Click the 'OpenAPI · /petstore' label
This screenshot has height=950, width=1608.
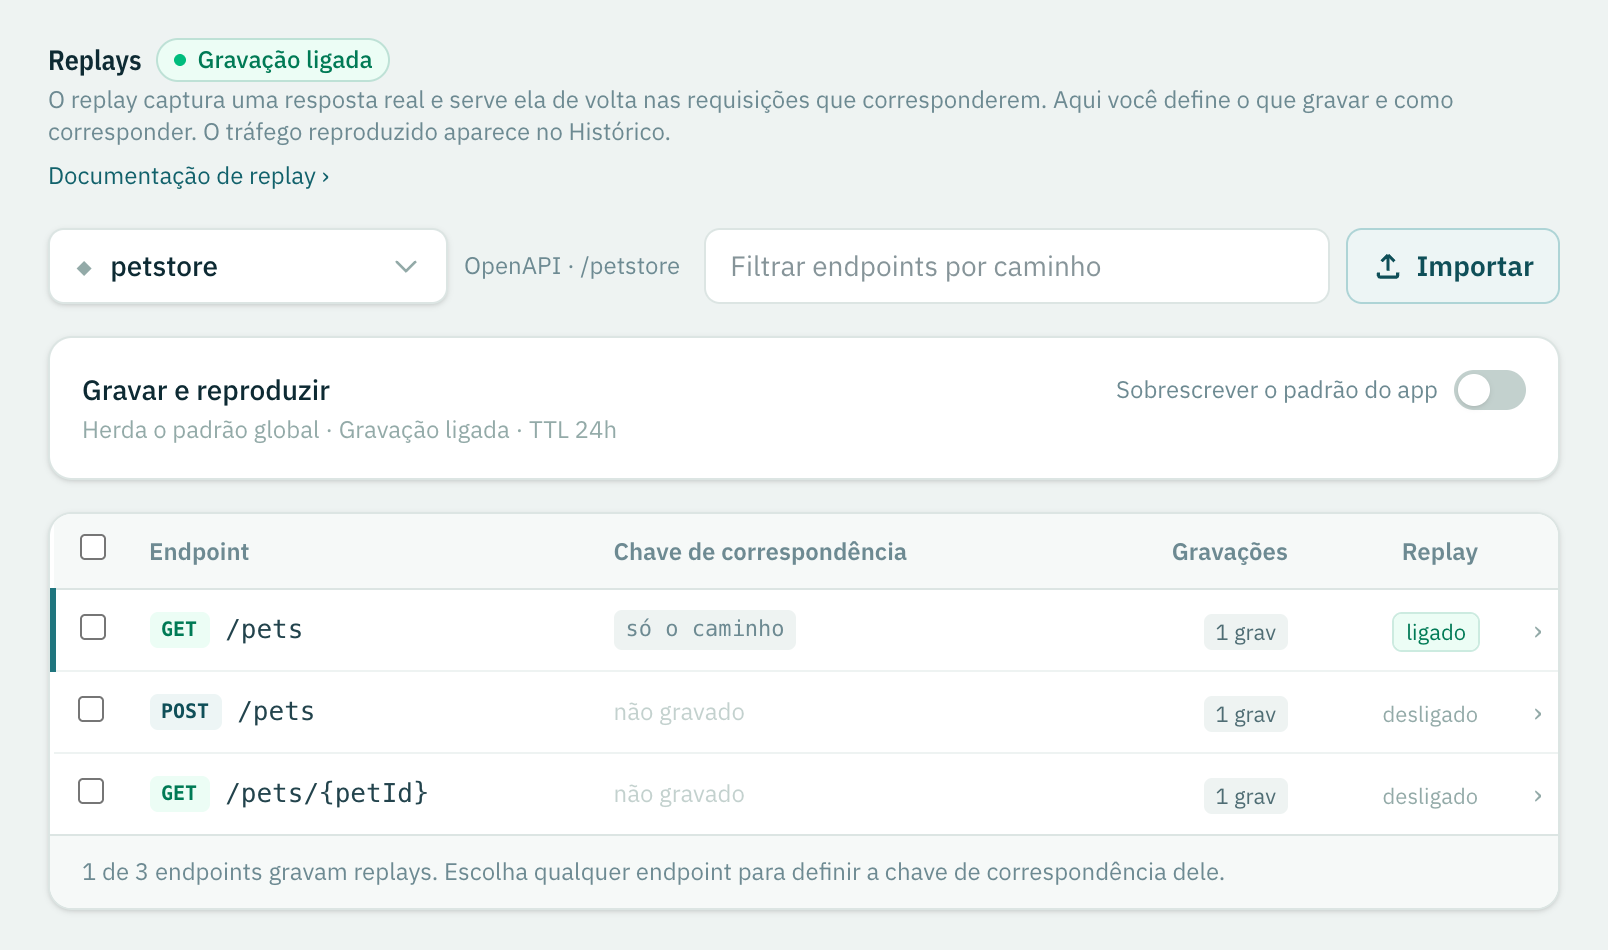pyautogui.click(x=572, y=266)
